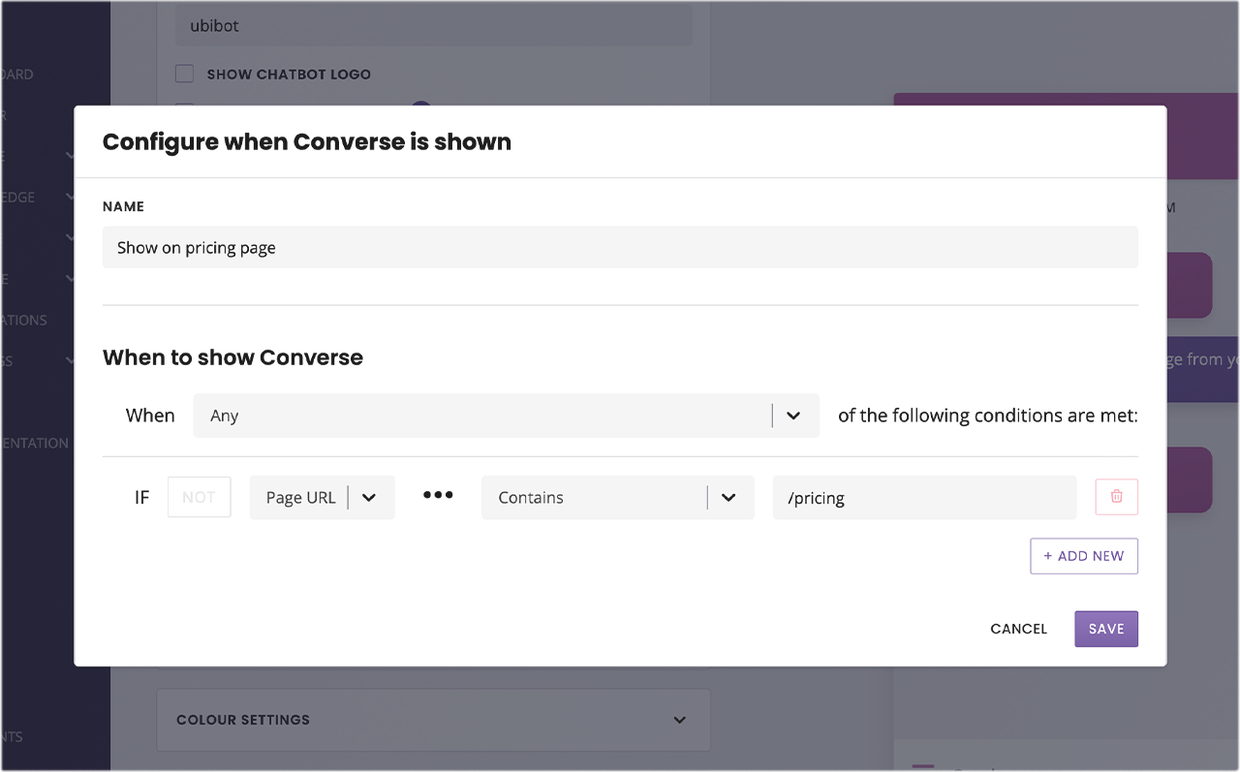Tick the Show Chatbot Logo checkbox

point(184,73)
